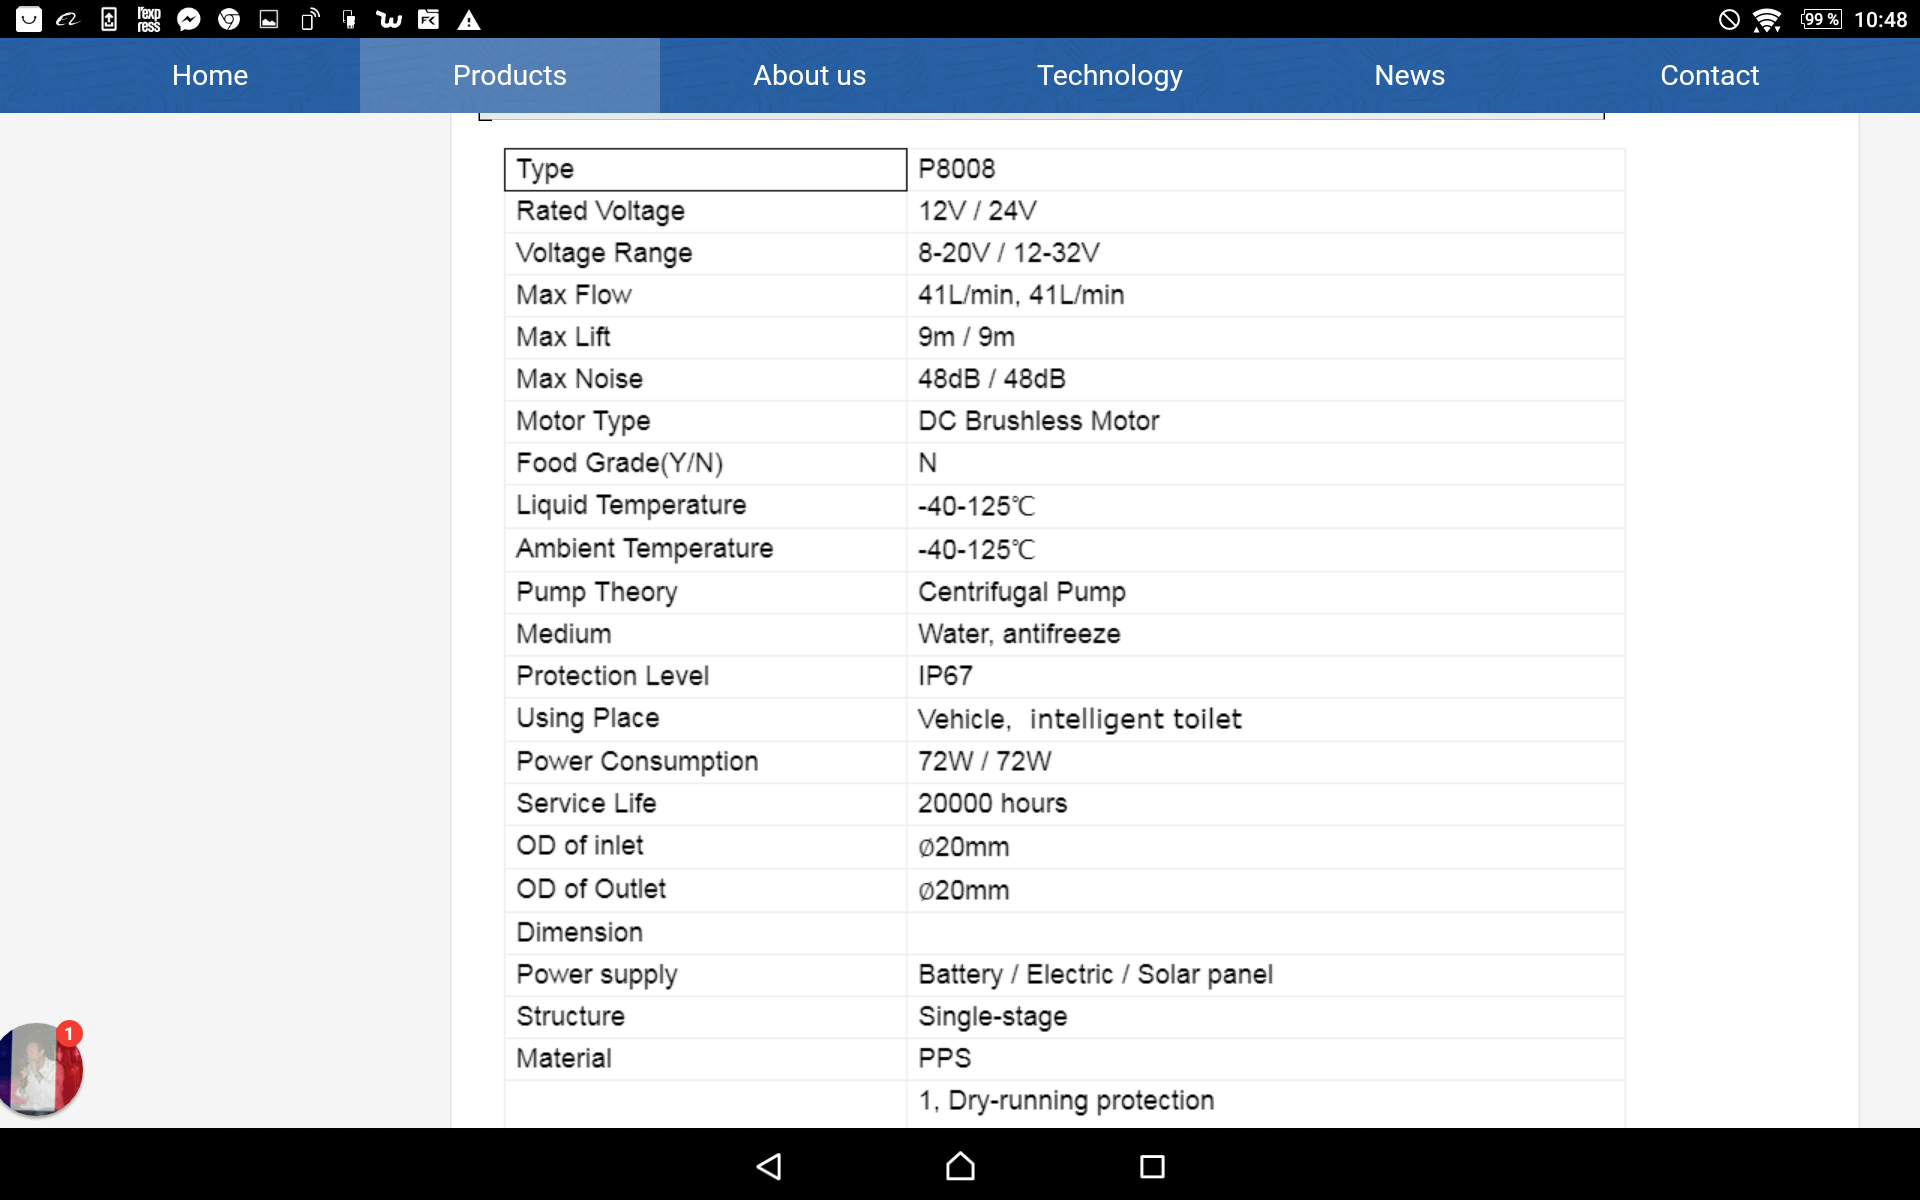The height and width of the screenshot is (1200, 1920).
Task: Navigate to About us page
Action: [810, 75]
